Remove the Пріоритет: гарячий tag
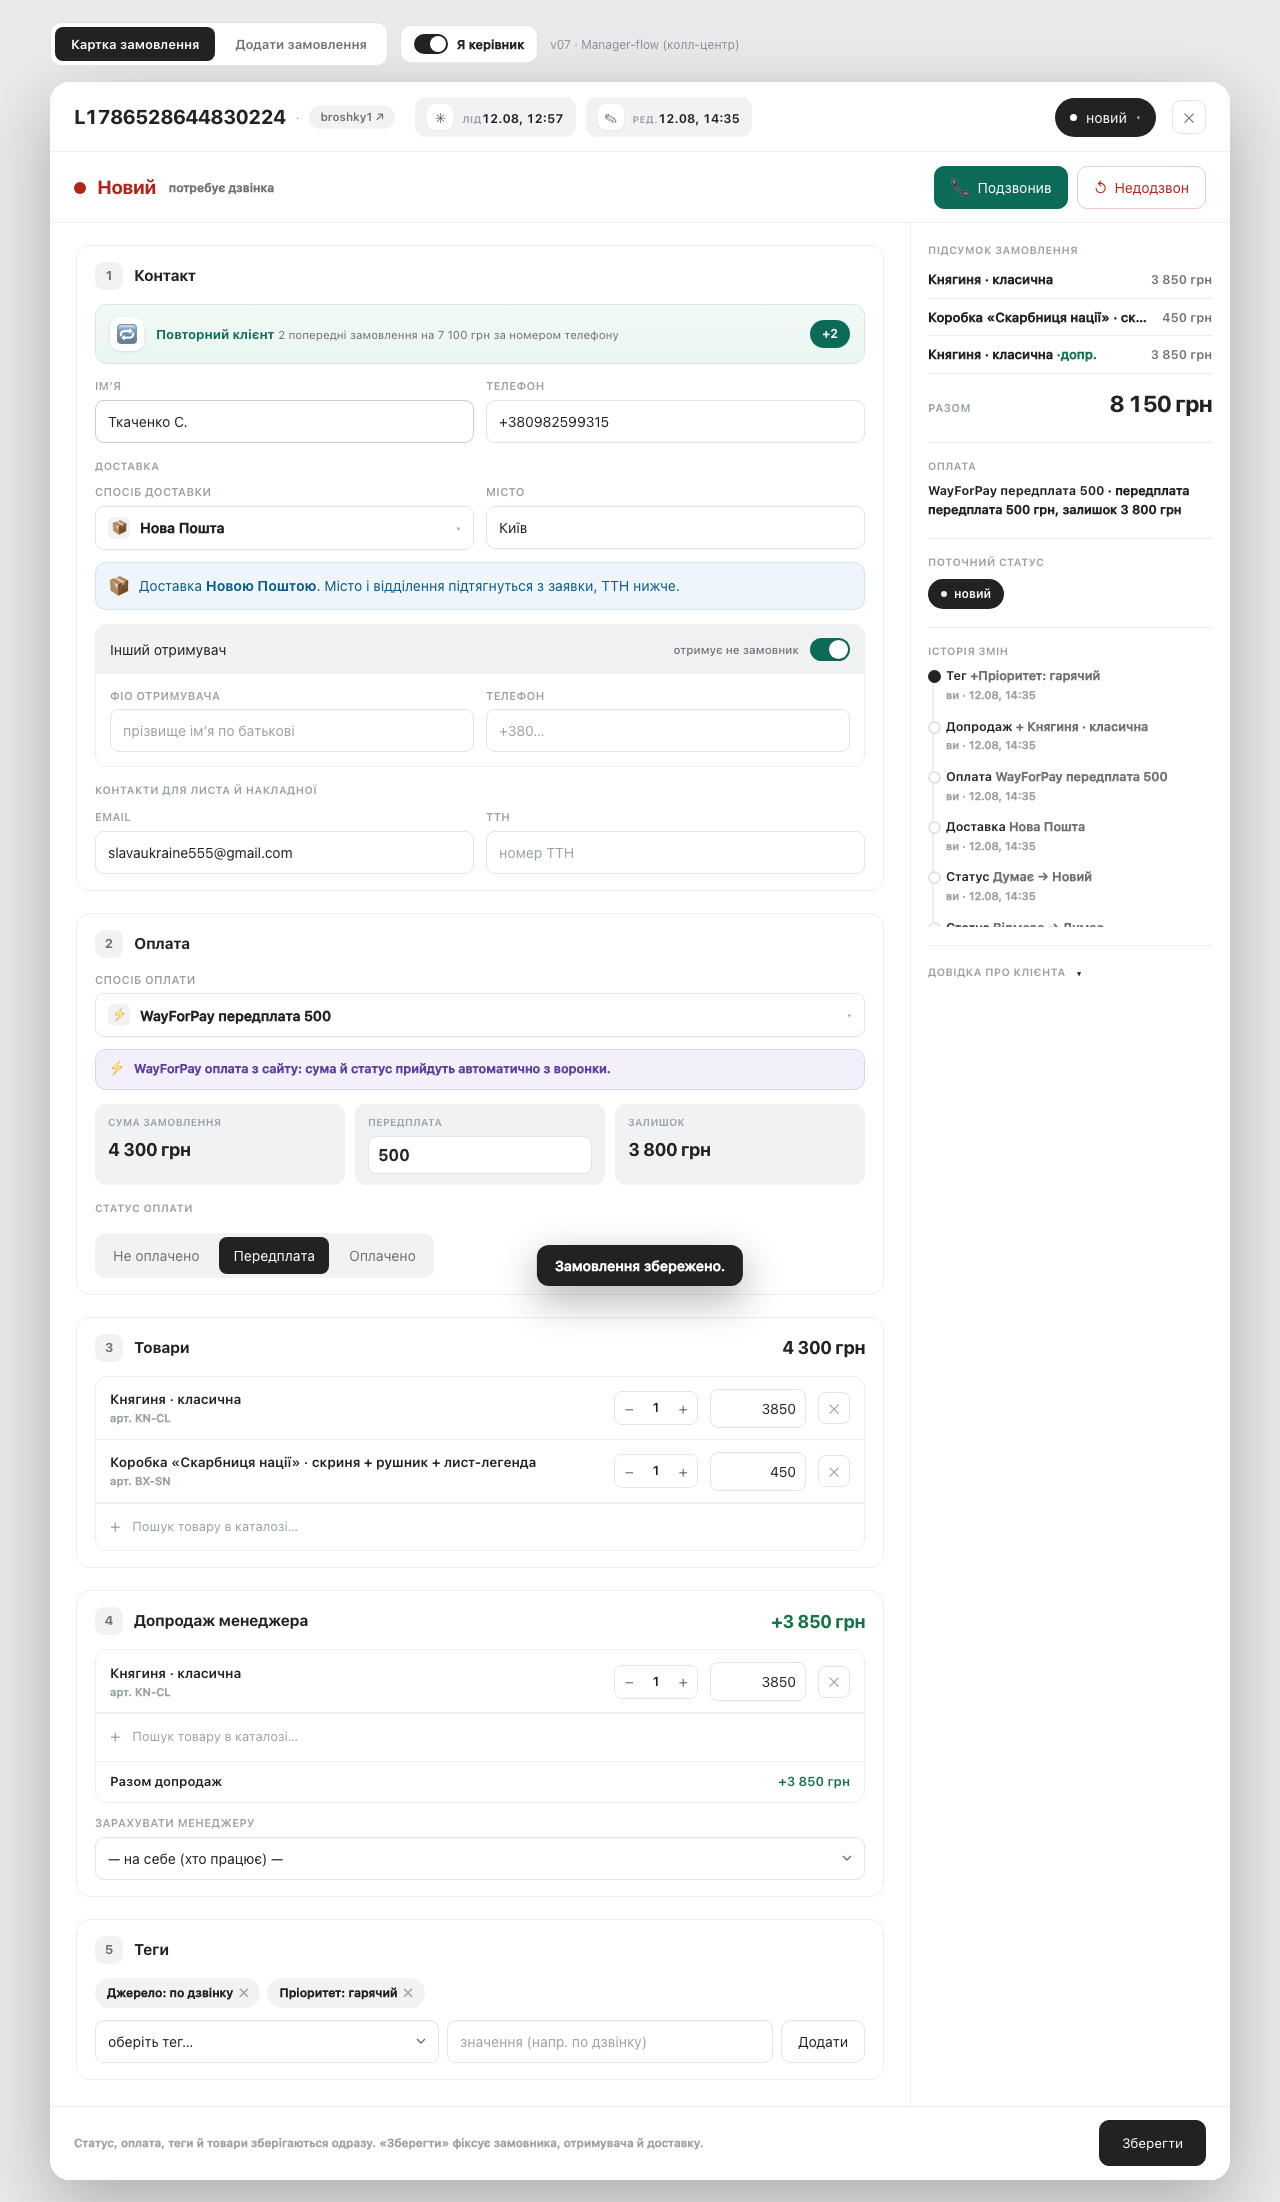 point(408,1993)
